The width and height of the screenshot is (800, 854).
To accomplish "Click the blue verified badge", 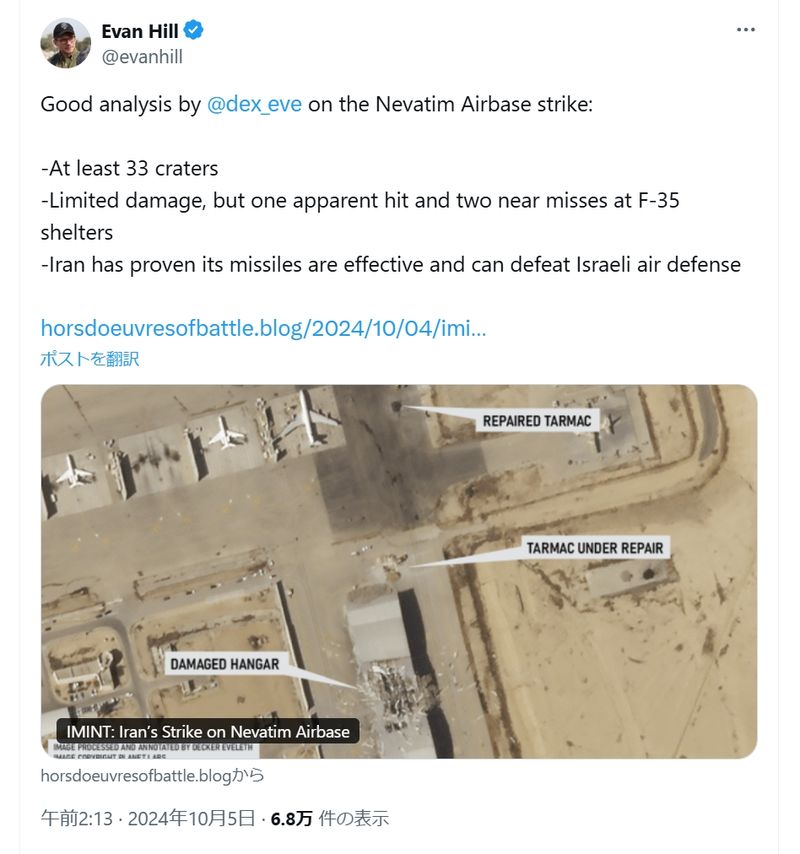I will point(194,31).
